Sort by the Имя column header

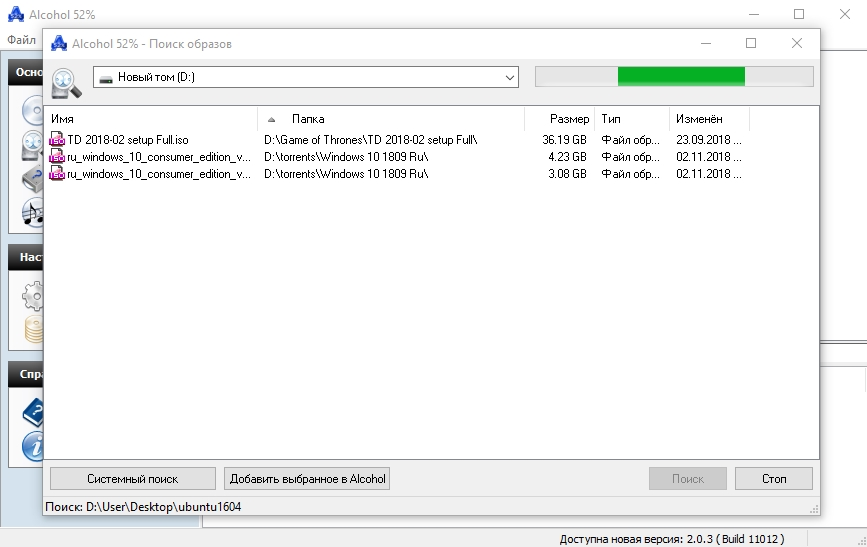point(150,119)
